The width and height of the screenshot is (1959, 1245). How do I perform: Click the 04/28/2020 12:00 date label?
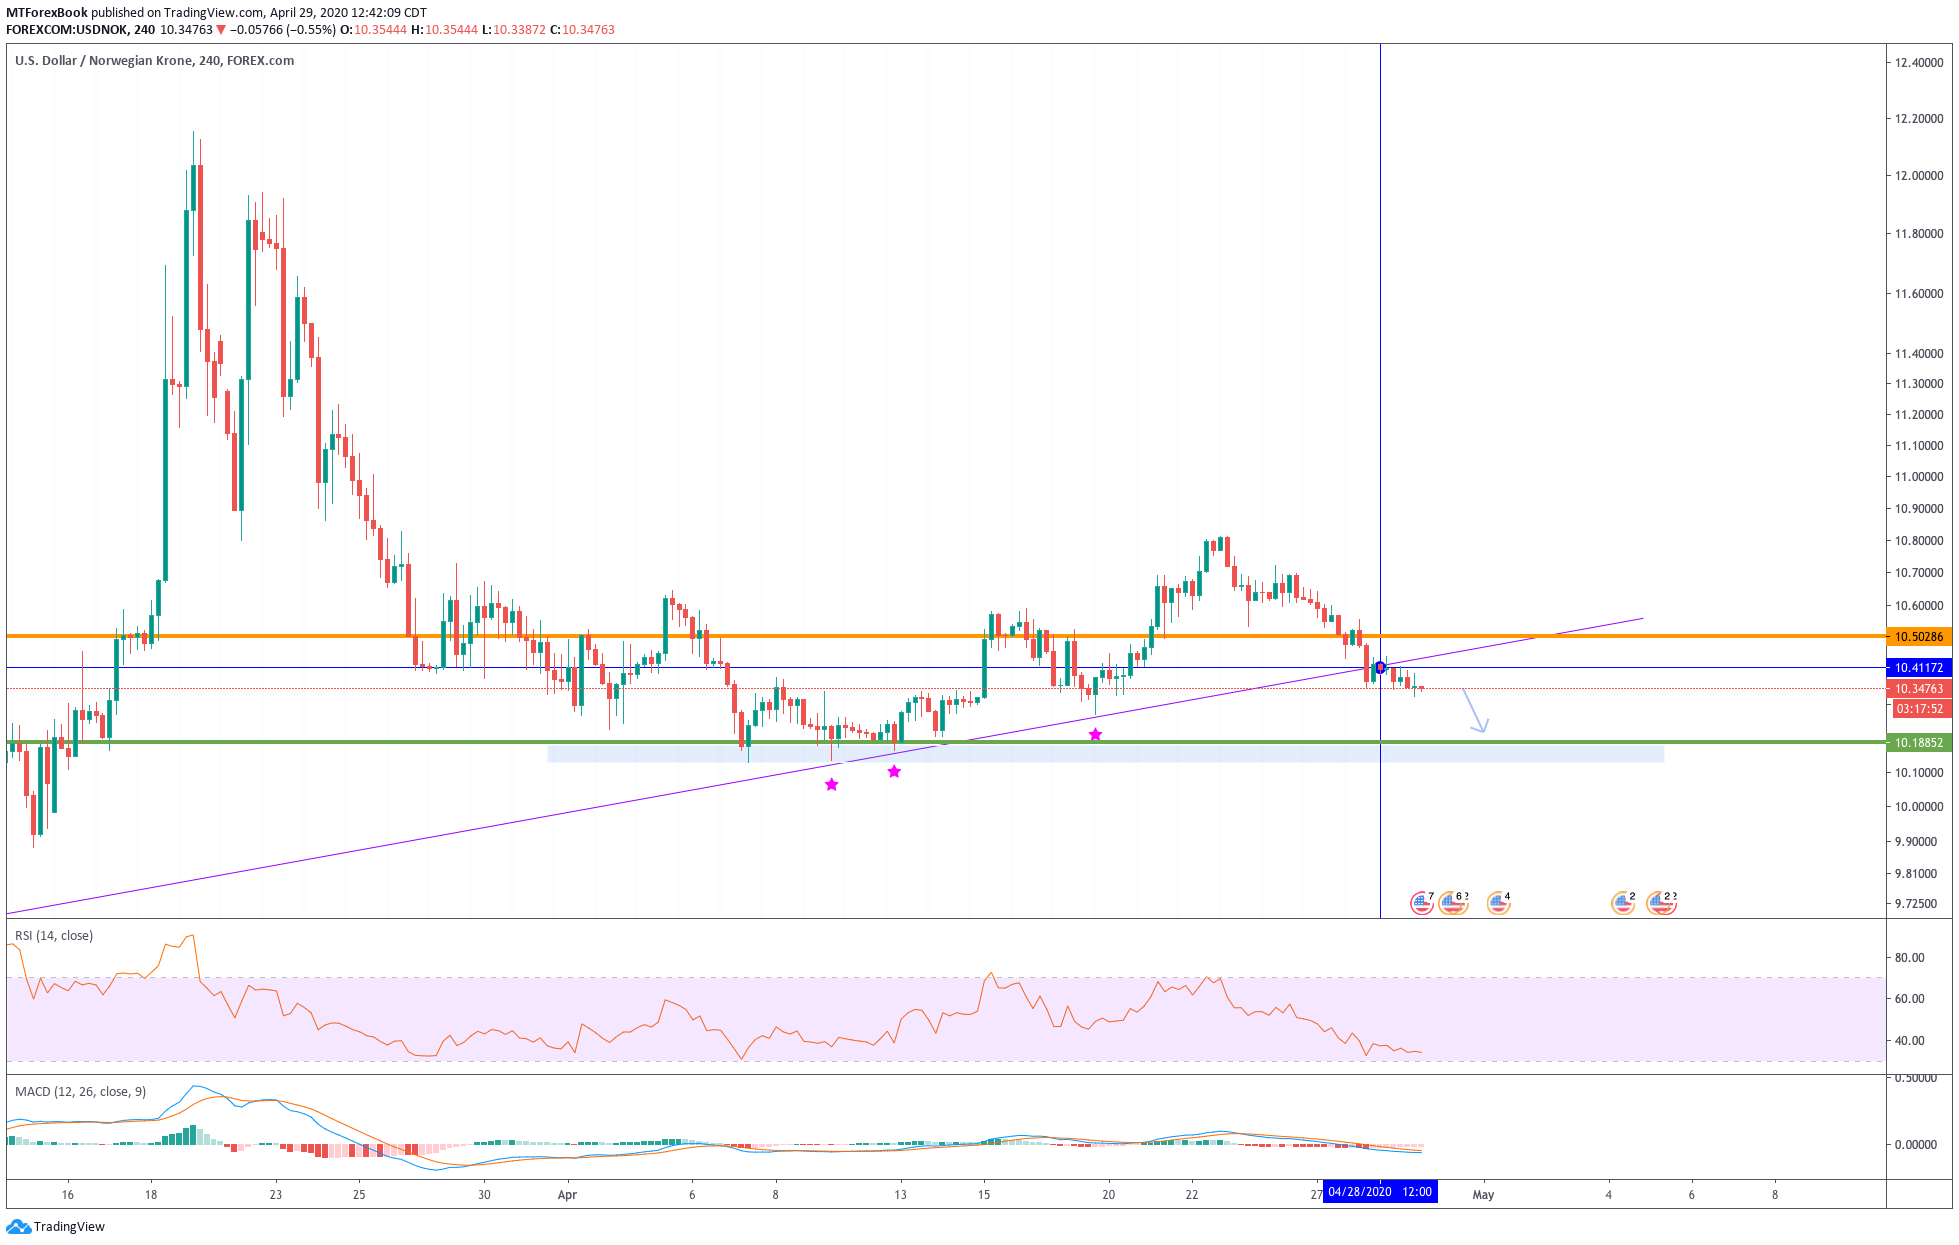pyautogui.click(x=1380, y=1192)
